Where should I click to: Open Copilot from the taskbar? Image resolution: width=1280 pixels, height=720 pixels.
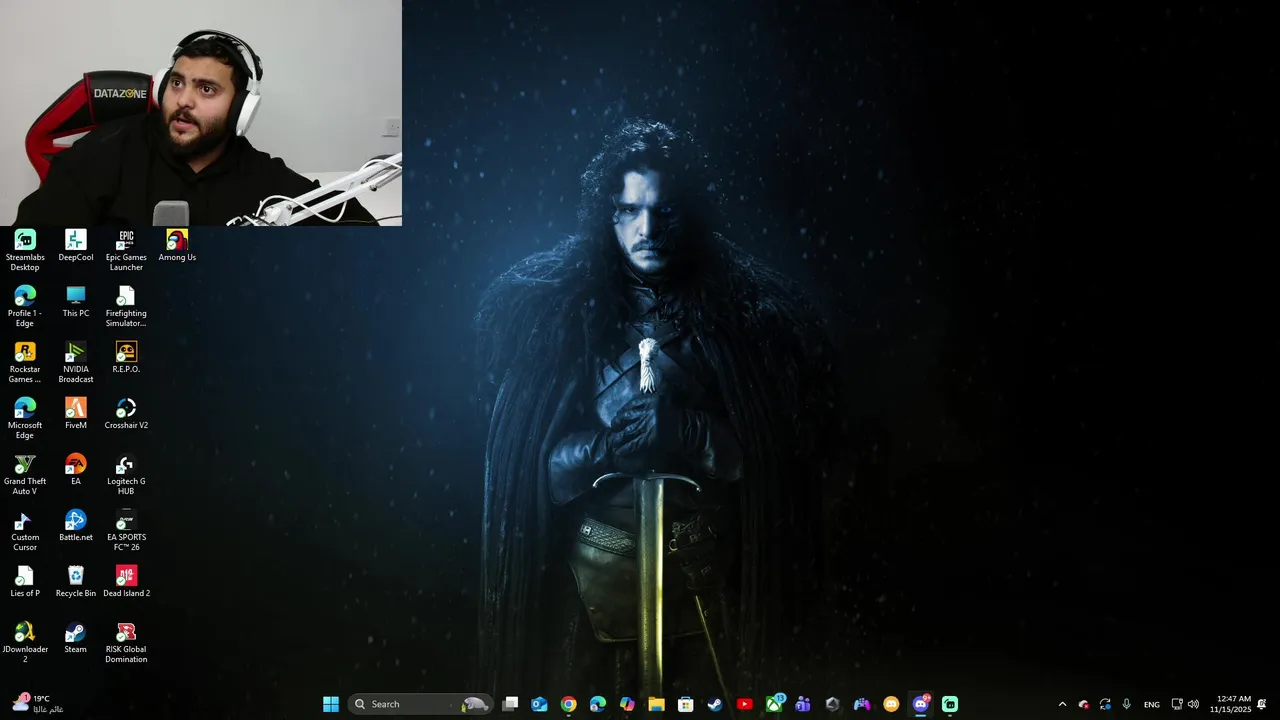(627, 704)
